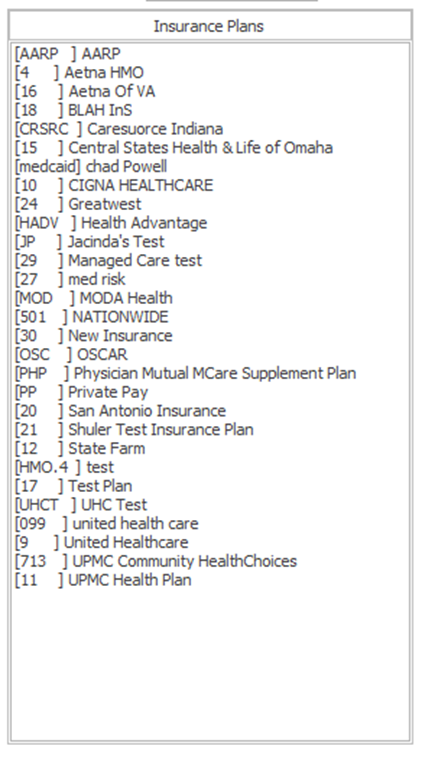
Task: Select the AARP insurance plan
Action: tap(68, 53)
